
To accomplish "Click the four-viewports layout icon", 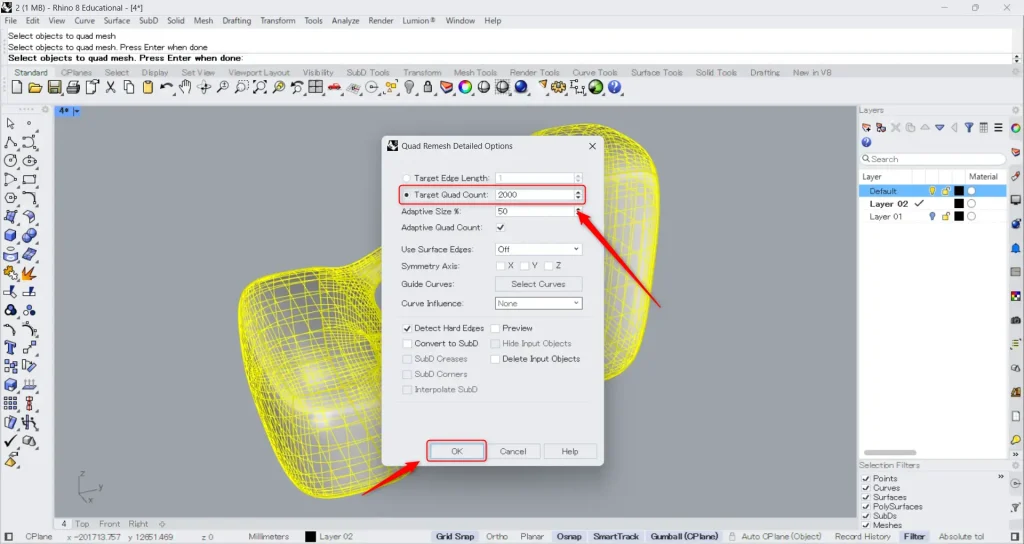I will coord(316,87).
